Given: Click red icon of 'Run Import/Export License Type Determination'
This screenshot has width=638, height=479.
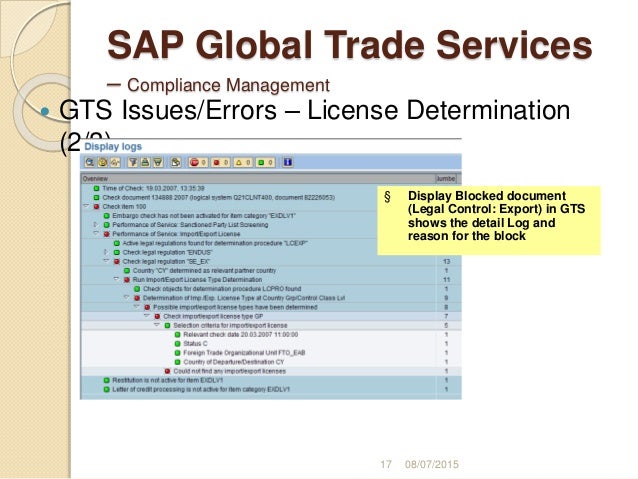Looking at the screenshot, I should (127, 280).
